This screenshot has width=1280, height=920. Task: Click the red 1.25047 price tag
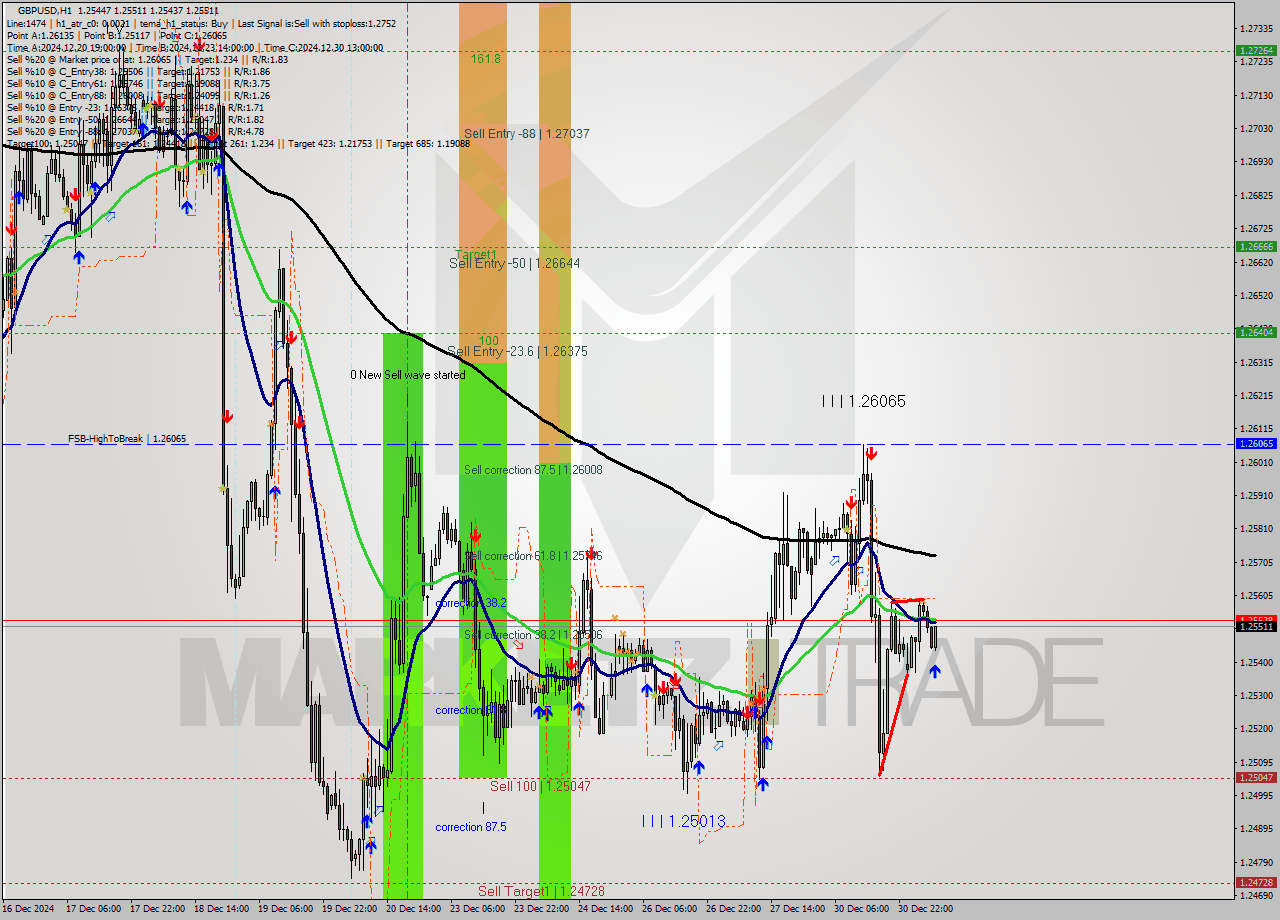pyautogui.click(x=1256, y=777)
